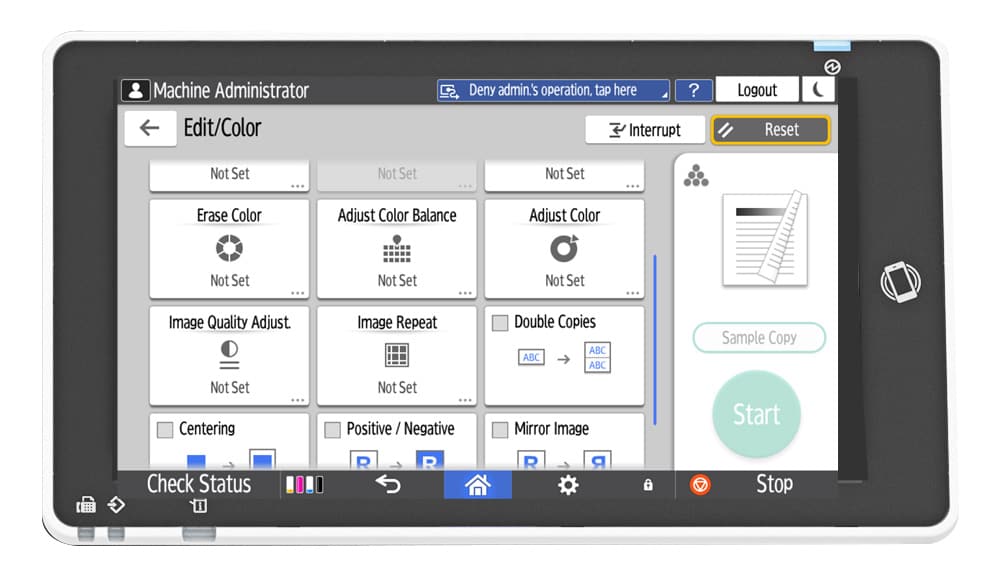Click the blue vertical scrollbar
1000x575 pixels.
pyautogui.click(x=655, y=340)
